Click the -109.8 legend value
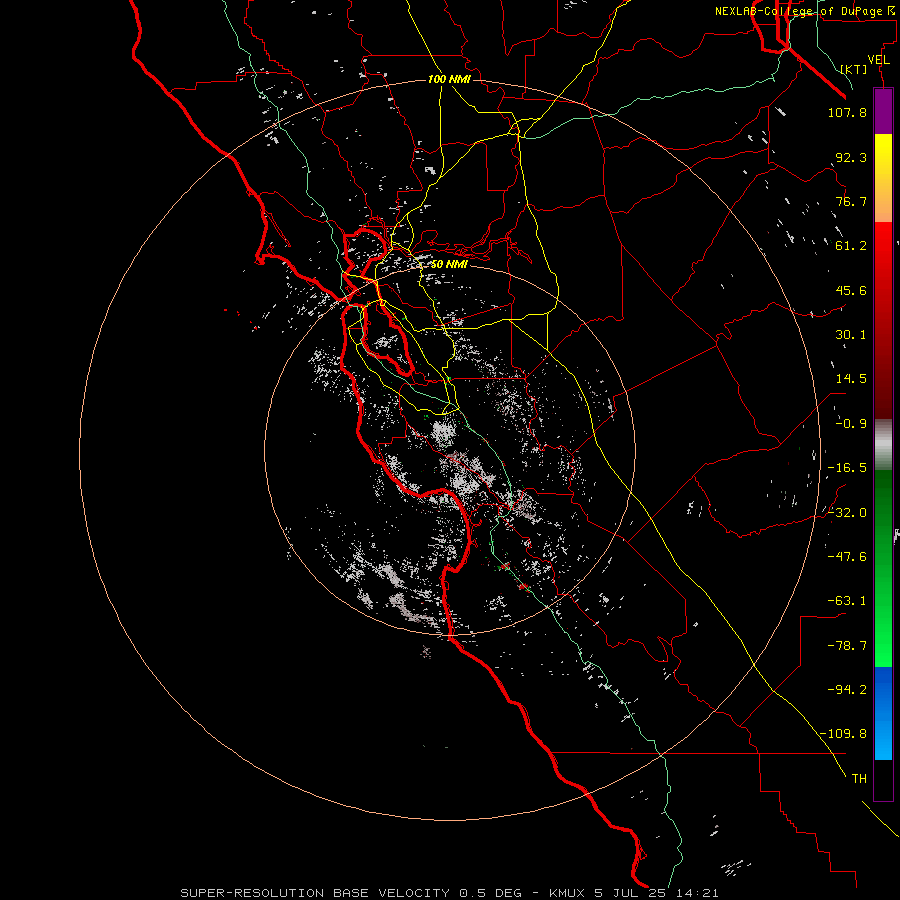This screenshot has height=900, width=900. [x=843, y=734]
